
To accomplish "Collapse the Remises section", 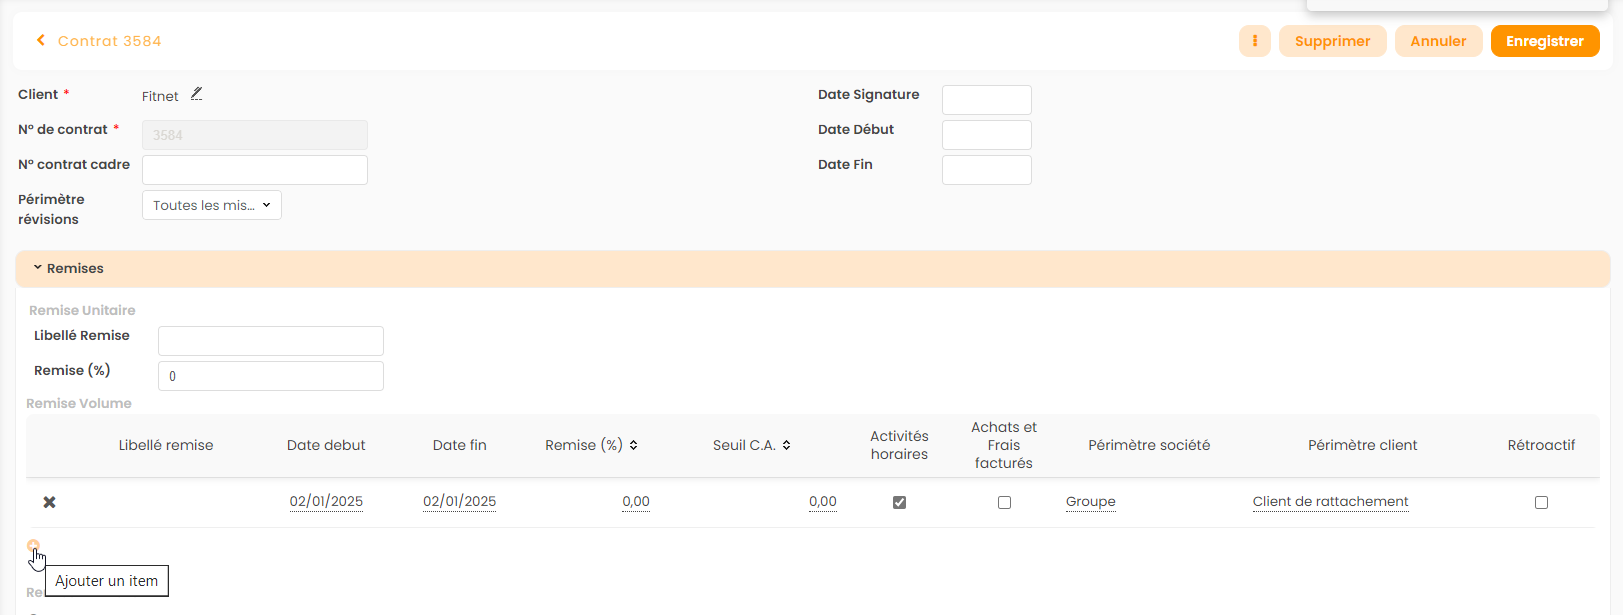I will tap(38, 268).
